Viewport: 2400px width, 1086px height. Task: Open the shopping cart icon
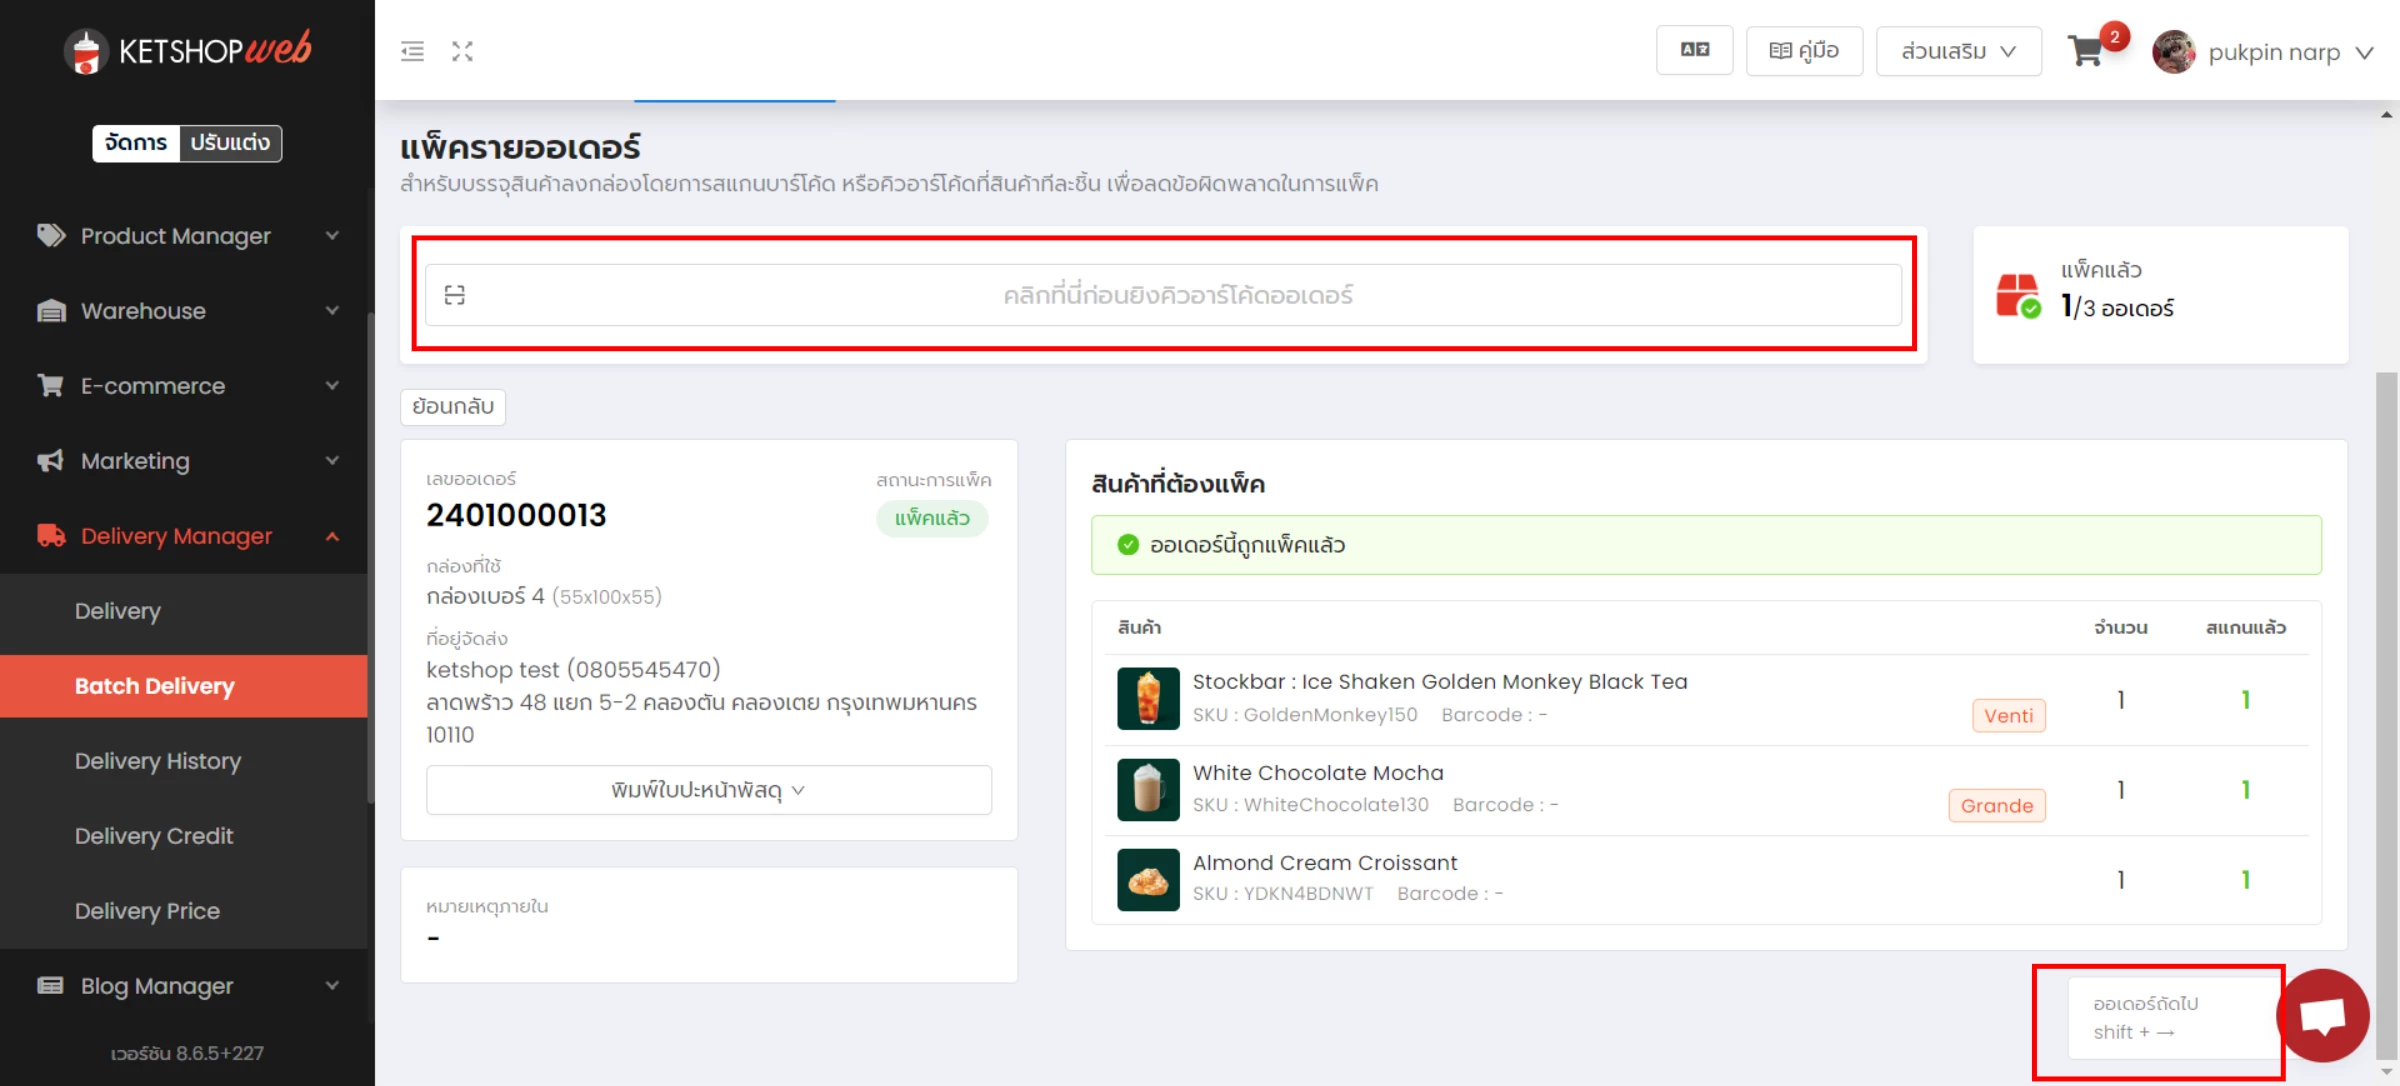[2085, 51]
